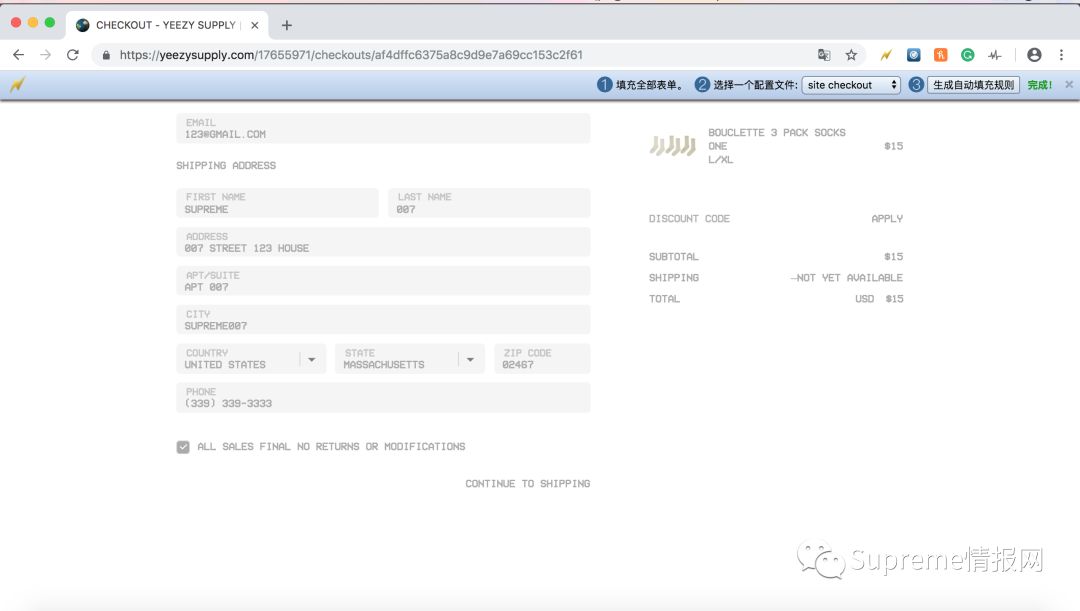This screenshot has width=1080, height=611.
Task: Click the L/XL size text
Action: pos(720,160)
